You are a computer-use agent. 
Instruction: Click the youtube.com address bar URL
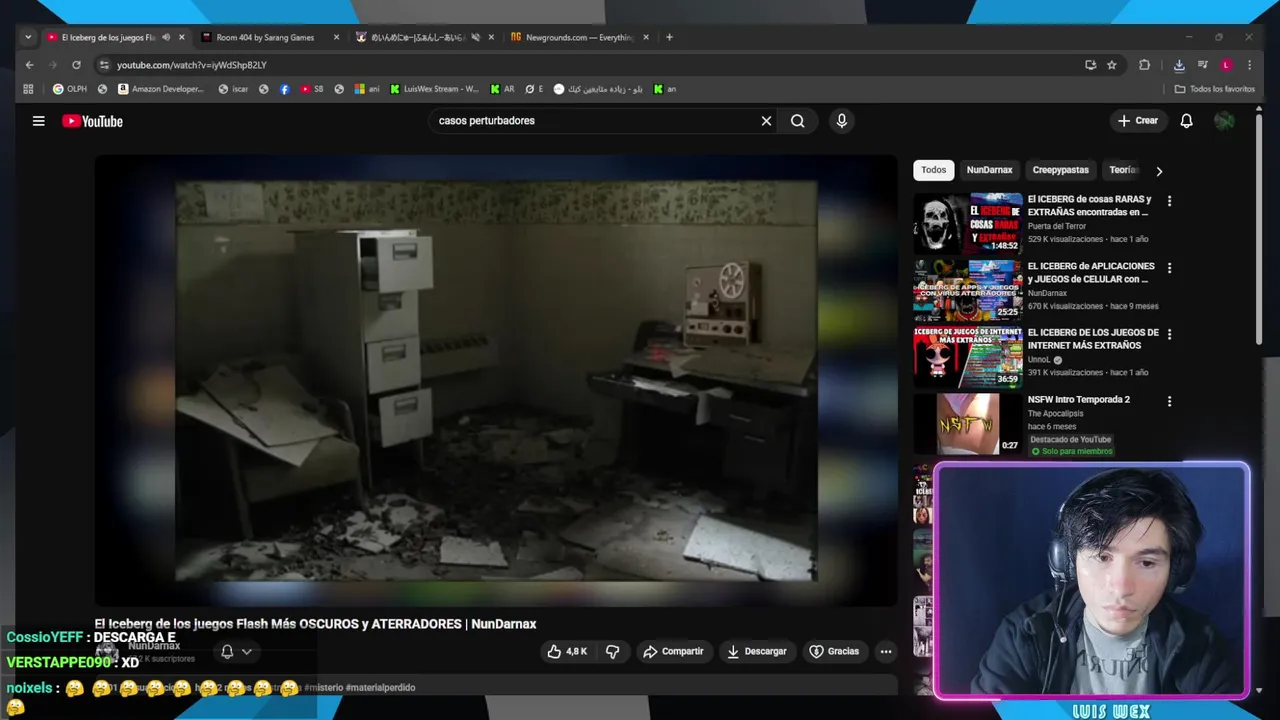click(x=191, y=65)
